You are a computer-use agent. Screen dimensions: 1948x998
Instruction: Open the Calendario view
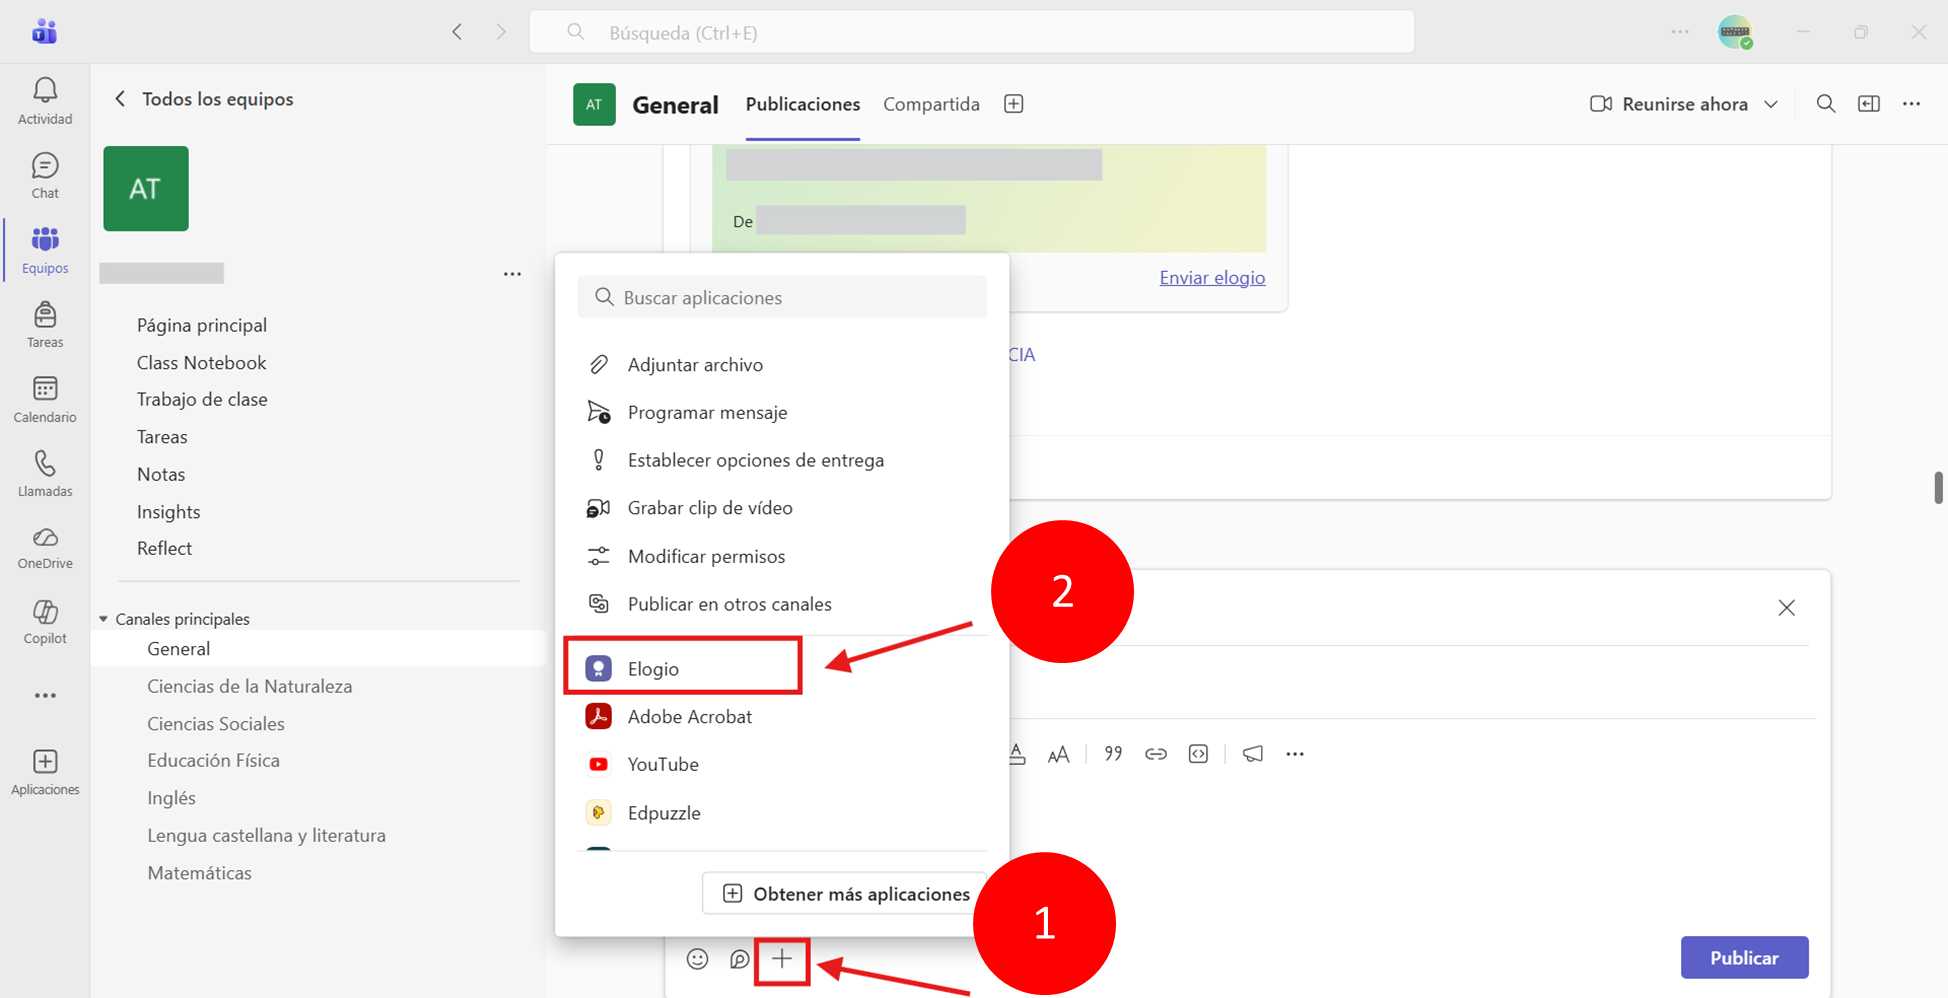coord(45,399)
